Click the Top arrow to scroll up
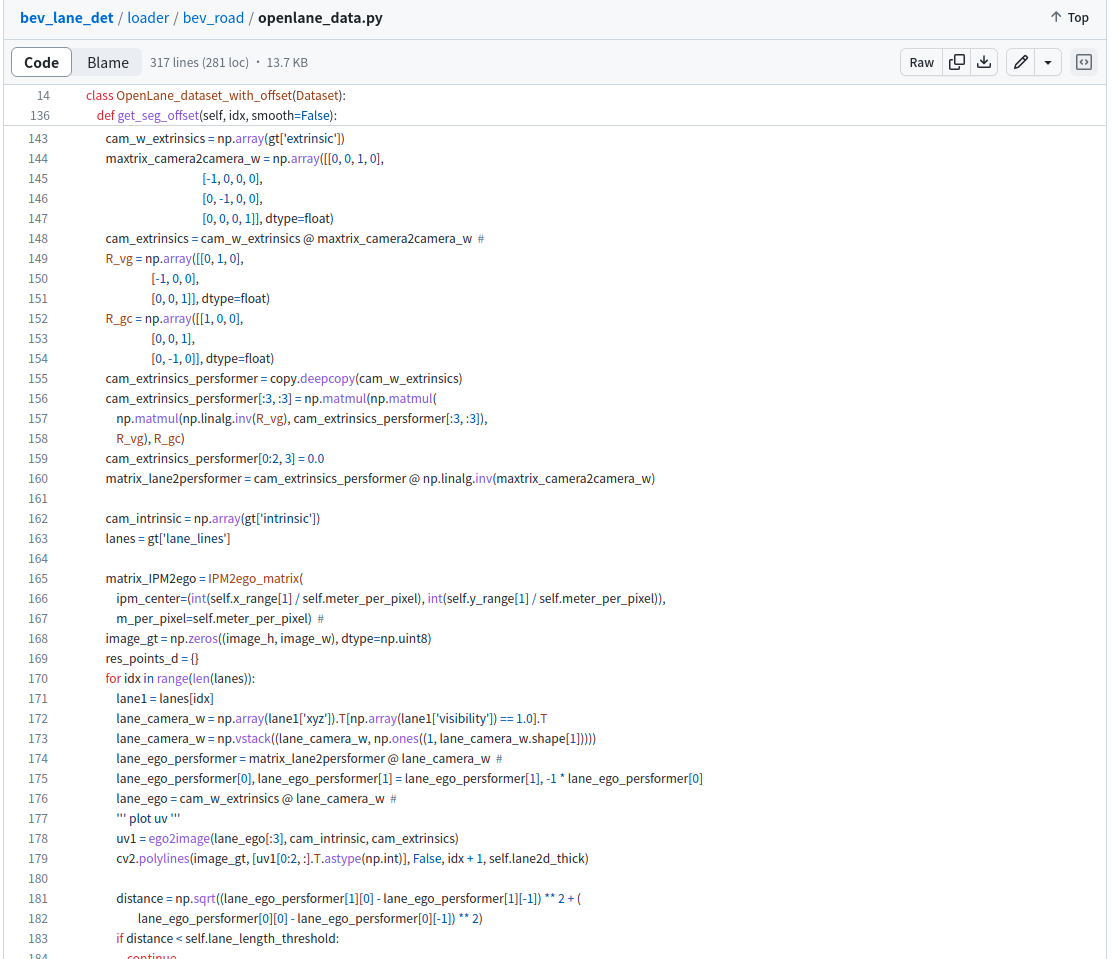Viewport: 1116px width, 959px height. [1069, 17]
